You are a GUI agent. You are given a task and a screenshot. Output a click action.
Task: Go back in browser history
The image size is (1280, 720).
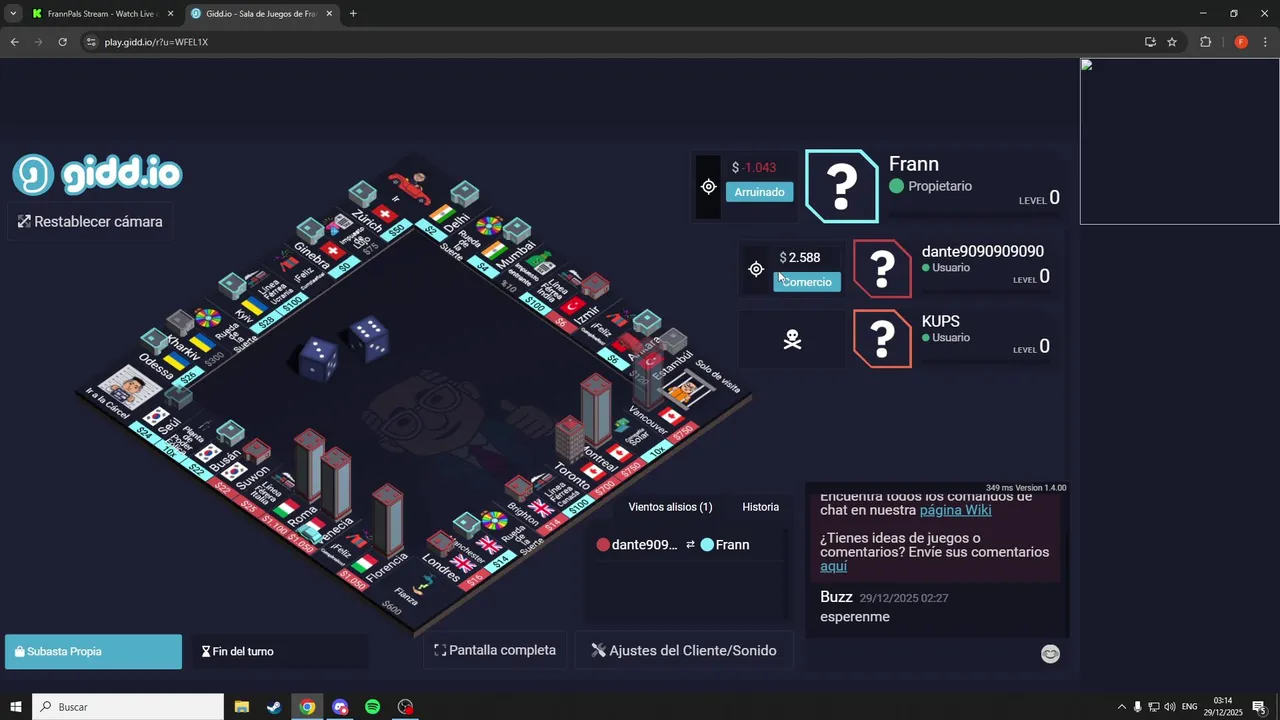tap(14, 42)
